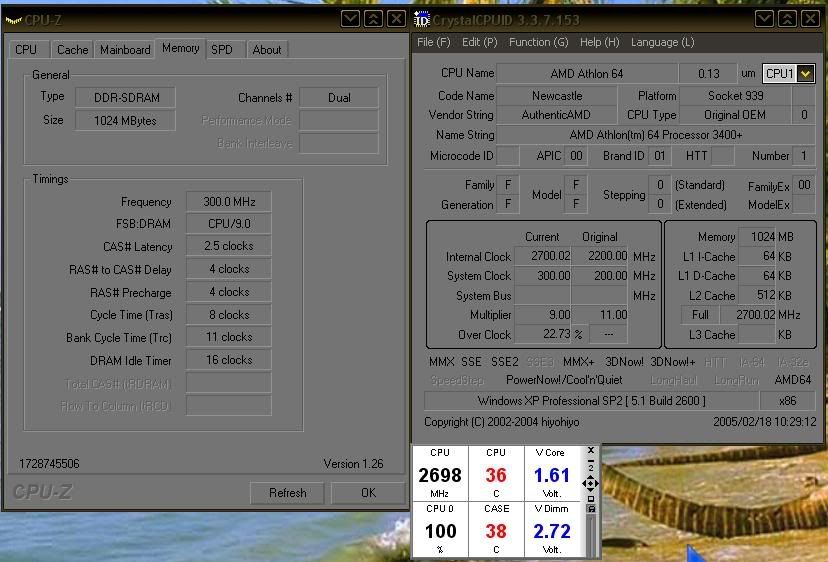Screen dimensions: 828x562
Task: Open the Language (L) menu
Action: tap(663, 42)
